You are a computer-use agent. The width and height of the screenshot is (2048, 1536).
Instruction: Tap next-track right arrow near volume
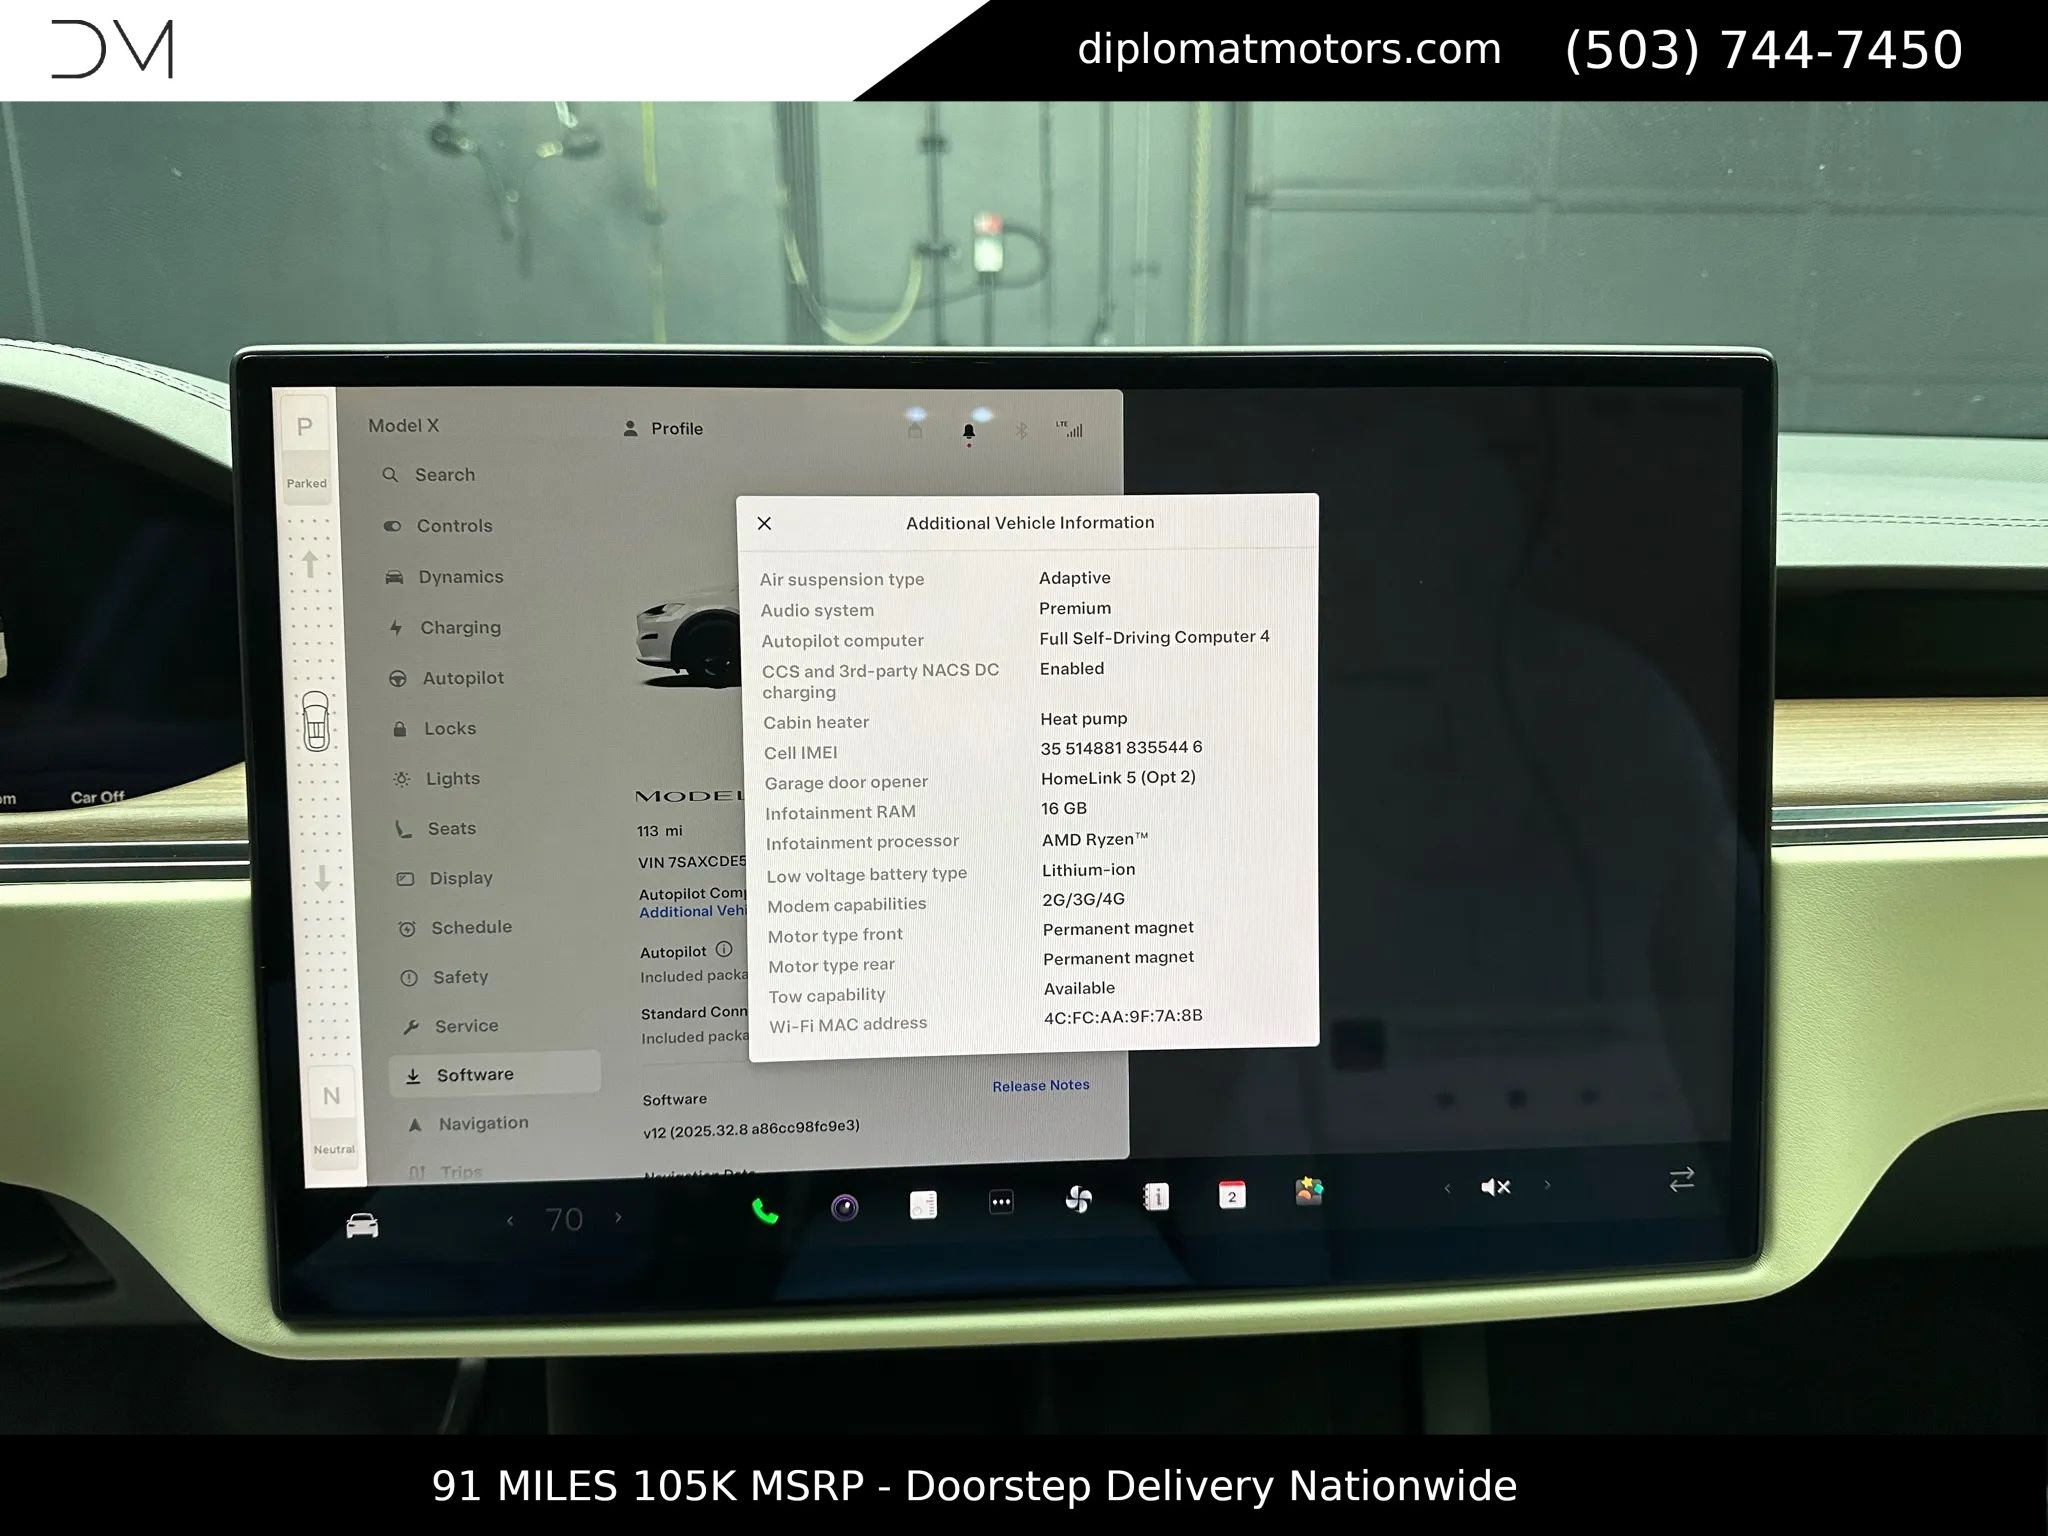1547,1187
